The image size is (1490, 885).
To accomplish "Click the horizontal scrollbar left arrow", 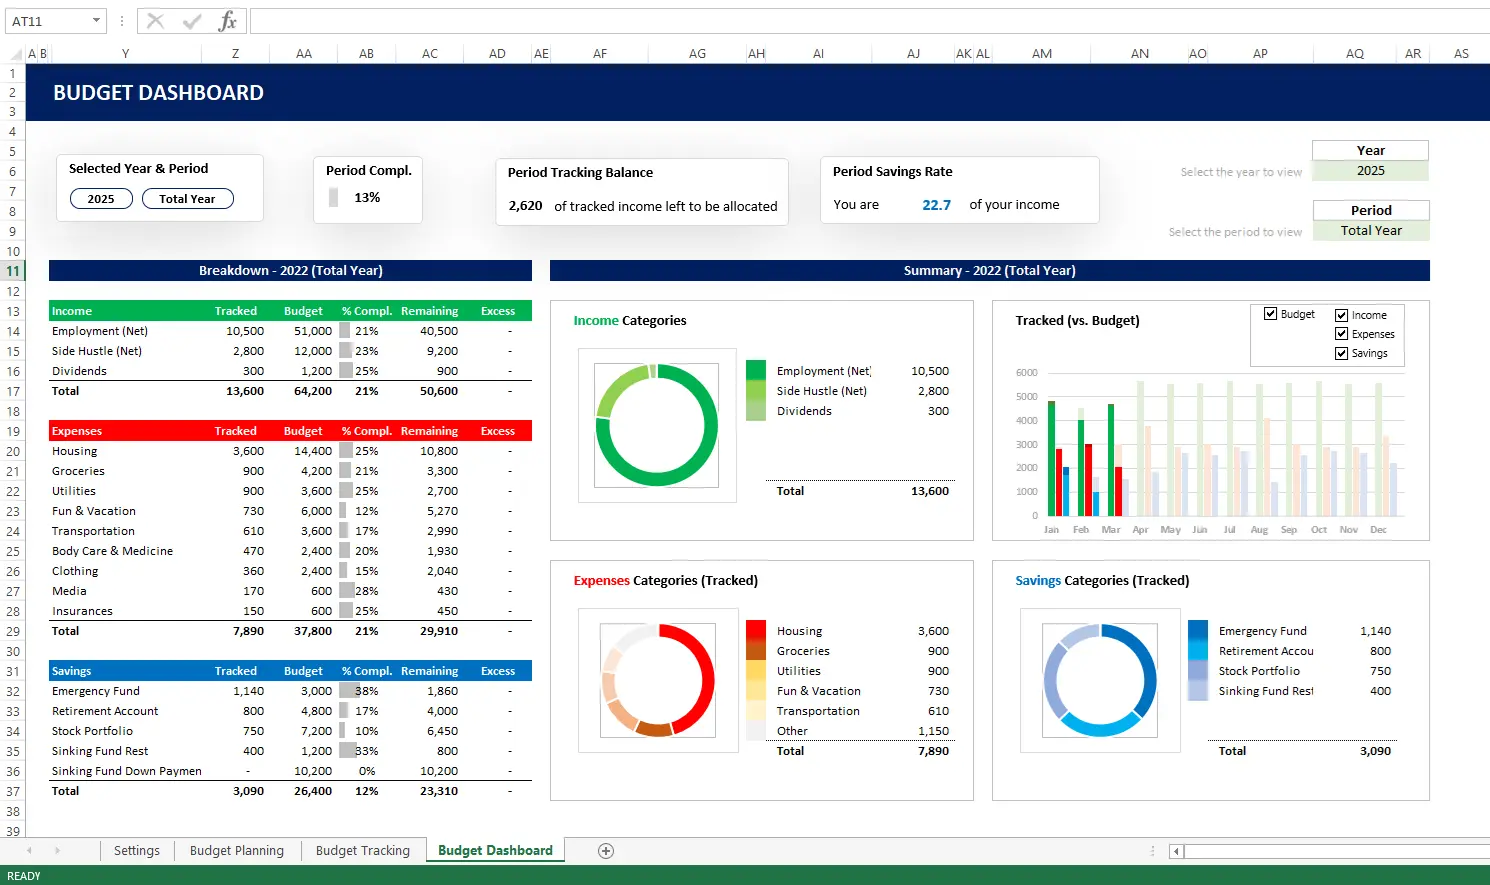I will click(1177, 852).
